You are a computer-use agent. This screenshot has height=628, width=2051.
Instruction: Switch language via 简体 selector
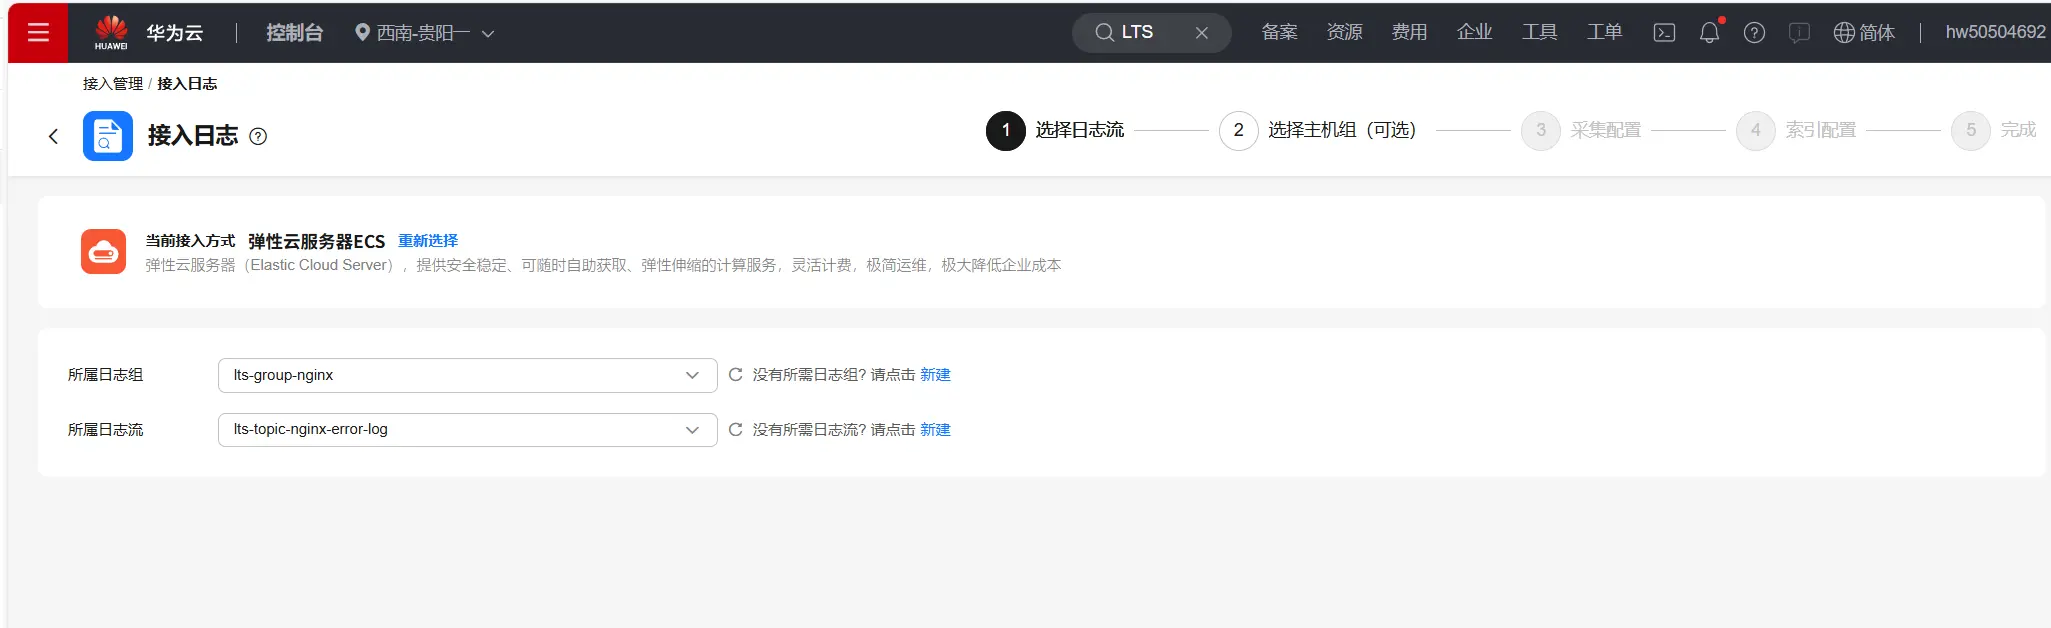(1864, 33)
